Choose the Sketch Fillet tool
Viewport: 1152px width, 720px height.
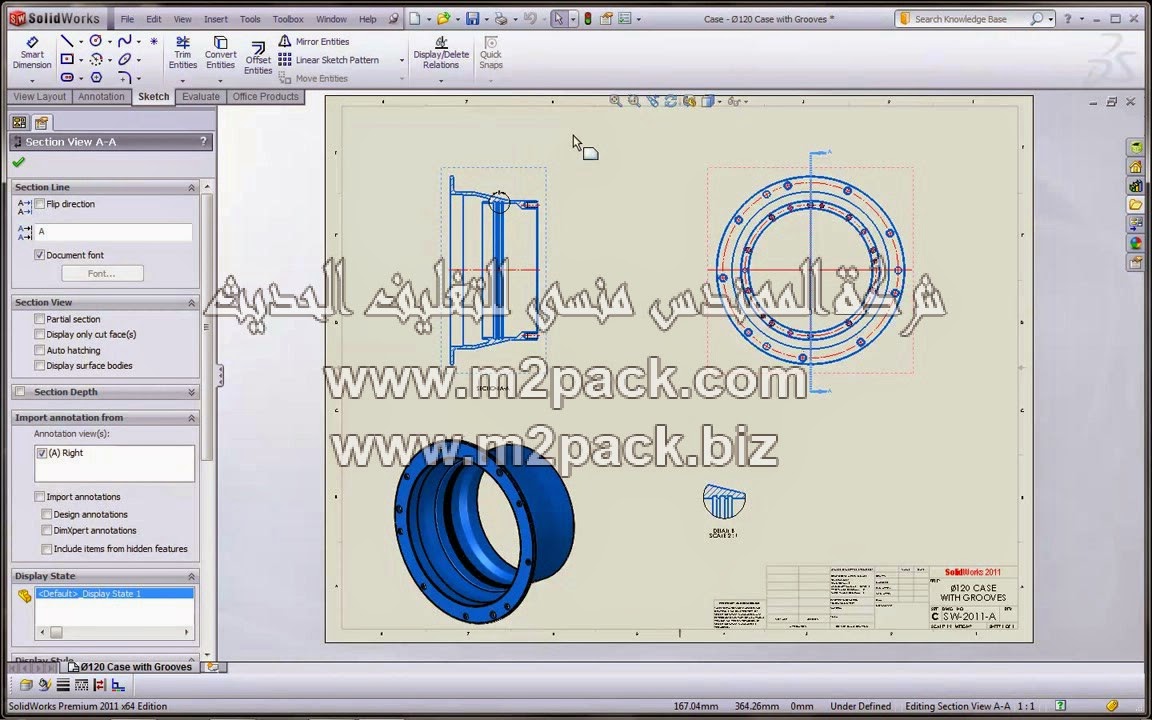tap(125, 77)
